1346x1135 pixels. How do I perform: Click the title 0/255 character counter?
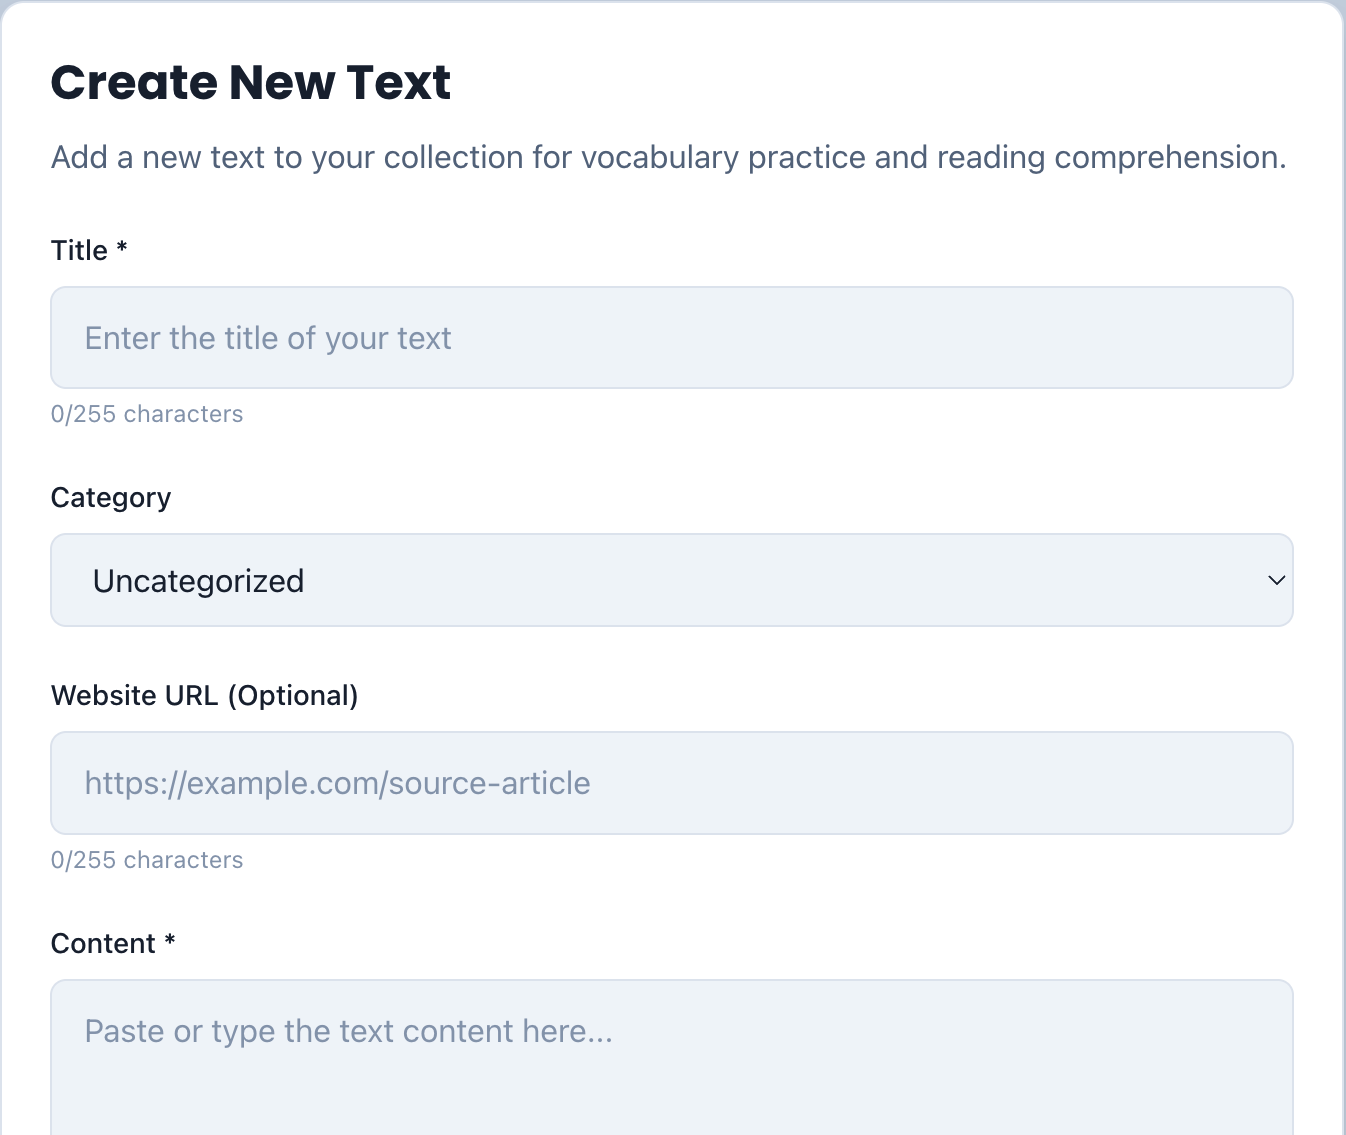click(x=147, y=413)
